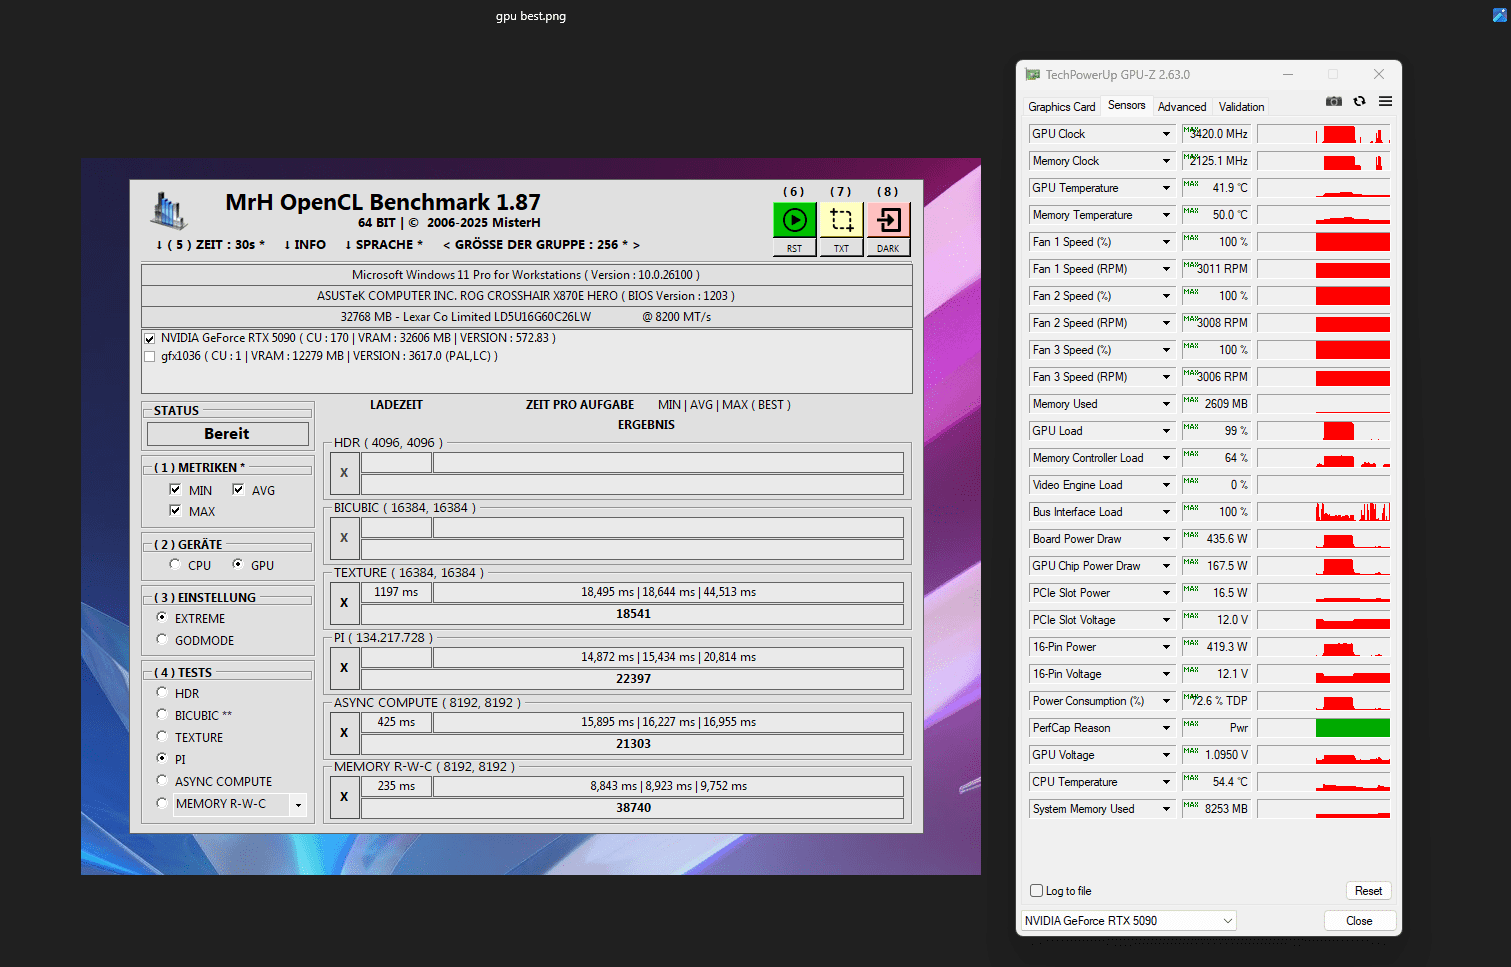Click the pink DARK mode icon
Screen dimensions: 1511x967
[x=888, y=220]
